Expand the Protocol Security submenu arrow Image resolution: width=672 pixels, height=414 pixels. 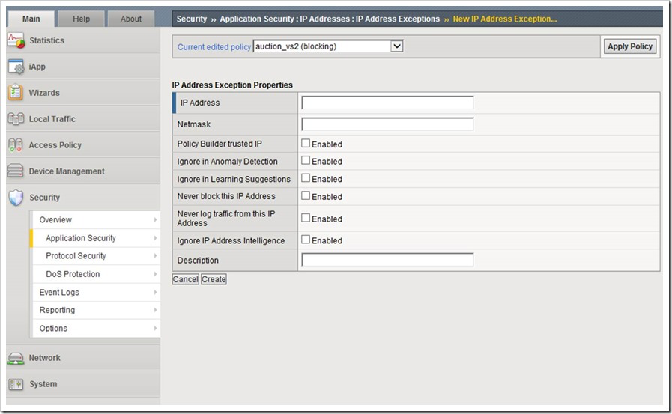(x=155, y=256)
